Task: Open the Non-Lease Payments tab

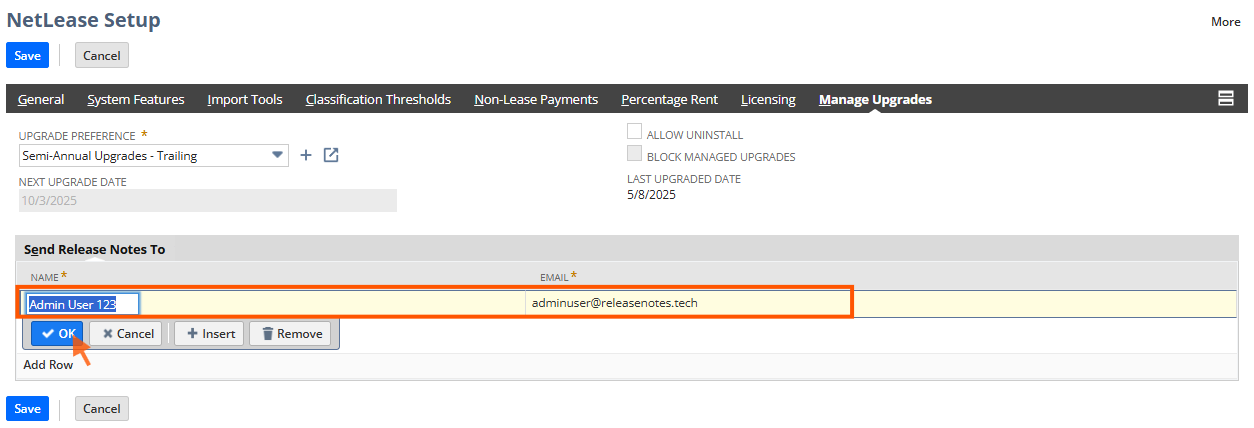Action: click(536, 99)
